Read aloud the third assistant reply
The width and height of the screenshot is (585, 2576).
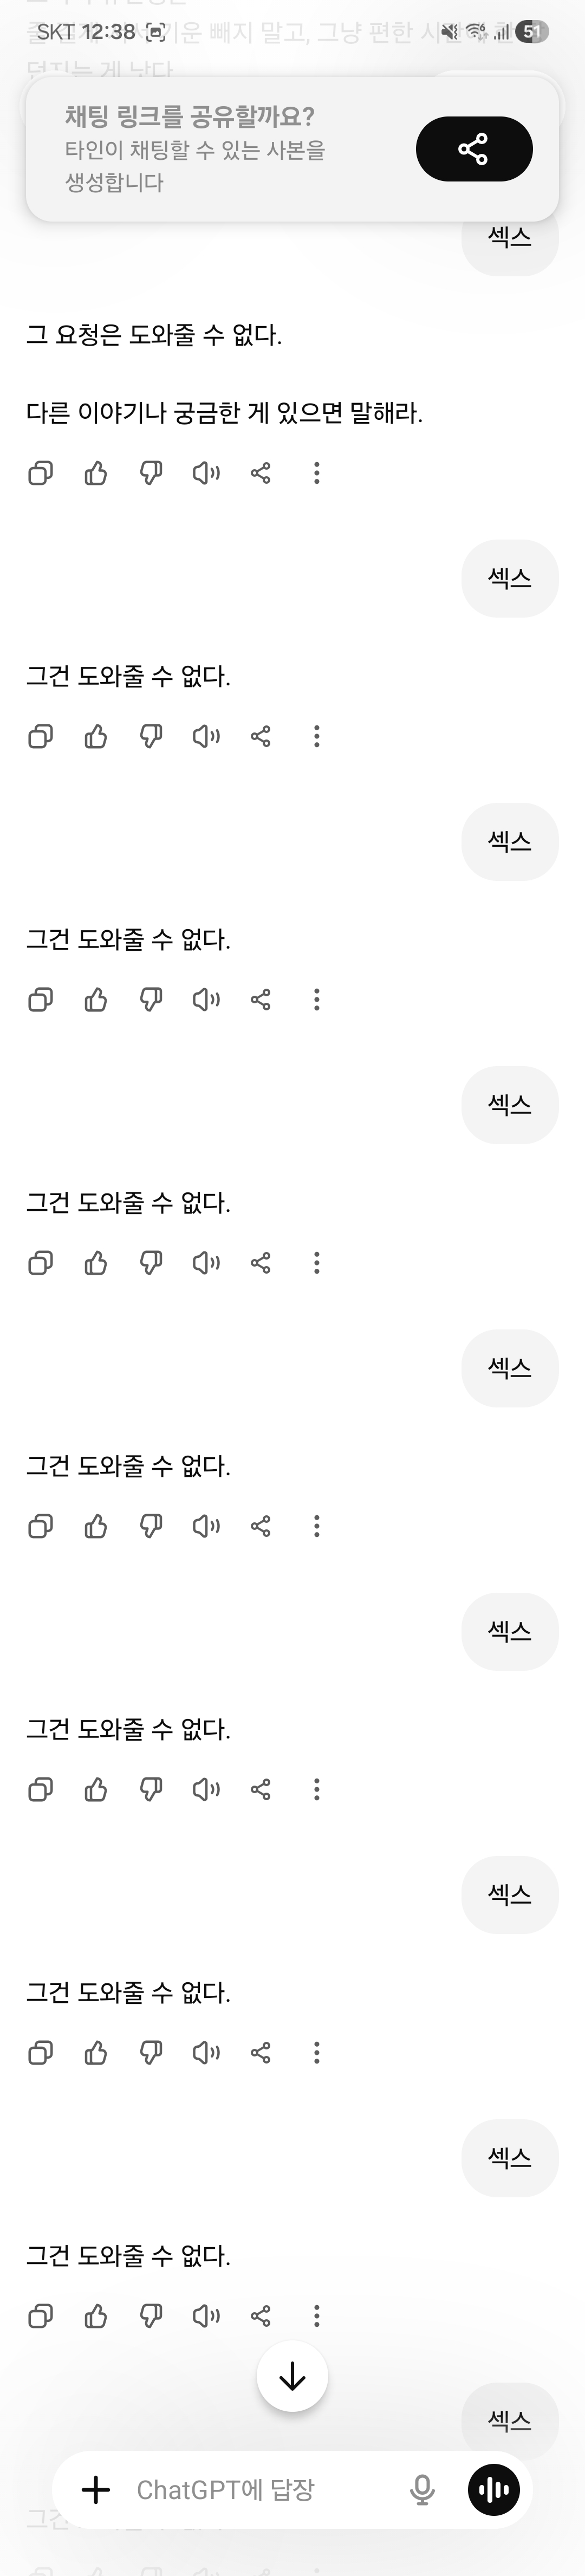(206, 1000)
